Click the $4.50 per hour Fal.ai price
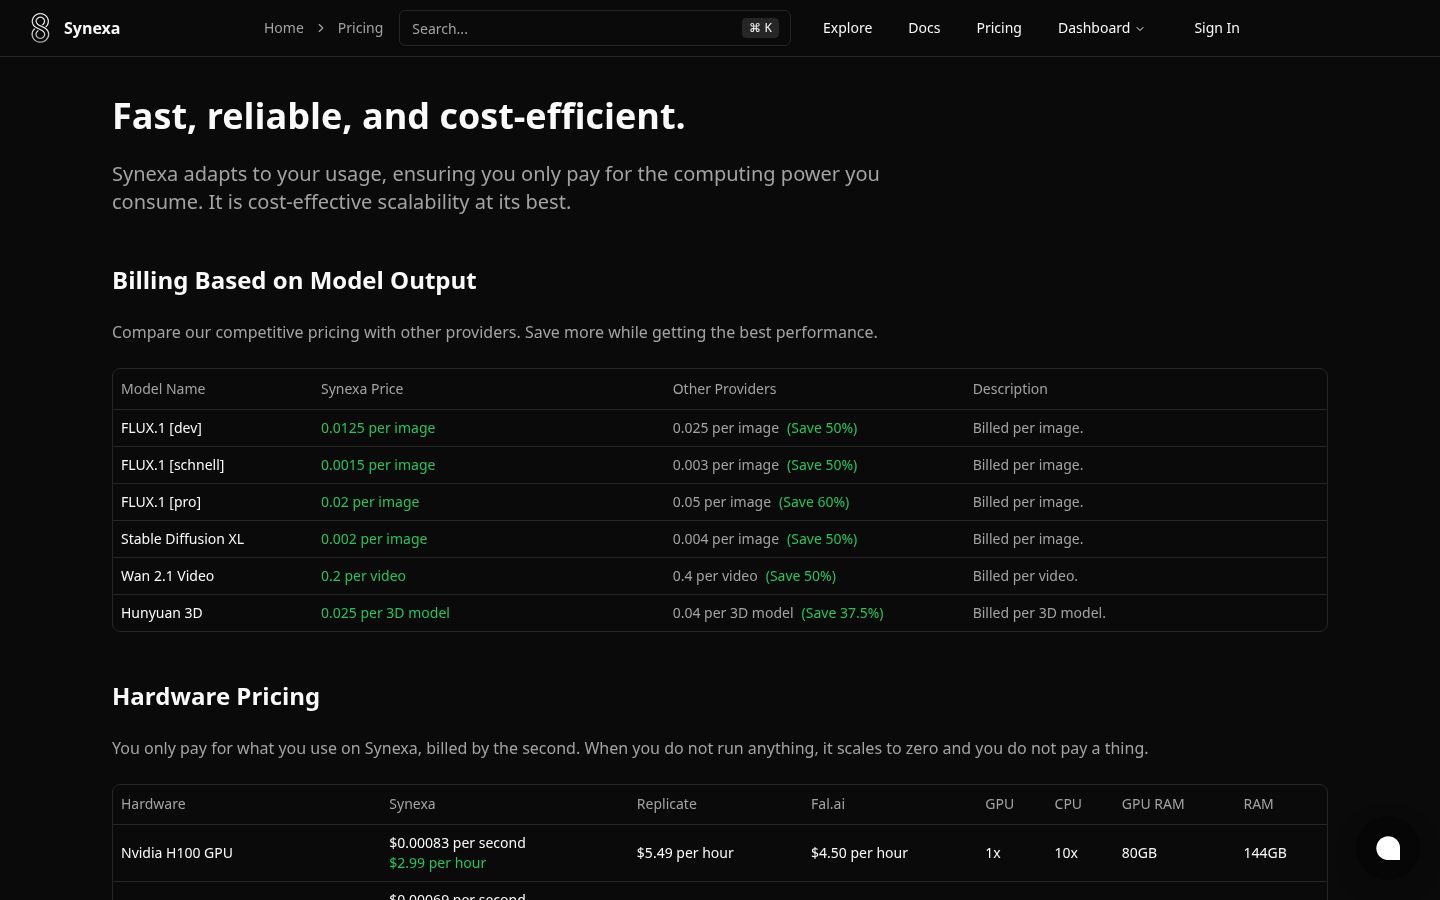Screen dimensions: 1440x900 (860, 853)
